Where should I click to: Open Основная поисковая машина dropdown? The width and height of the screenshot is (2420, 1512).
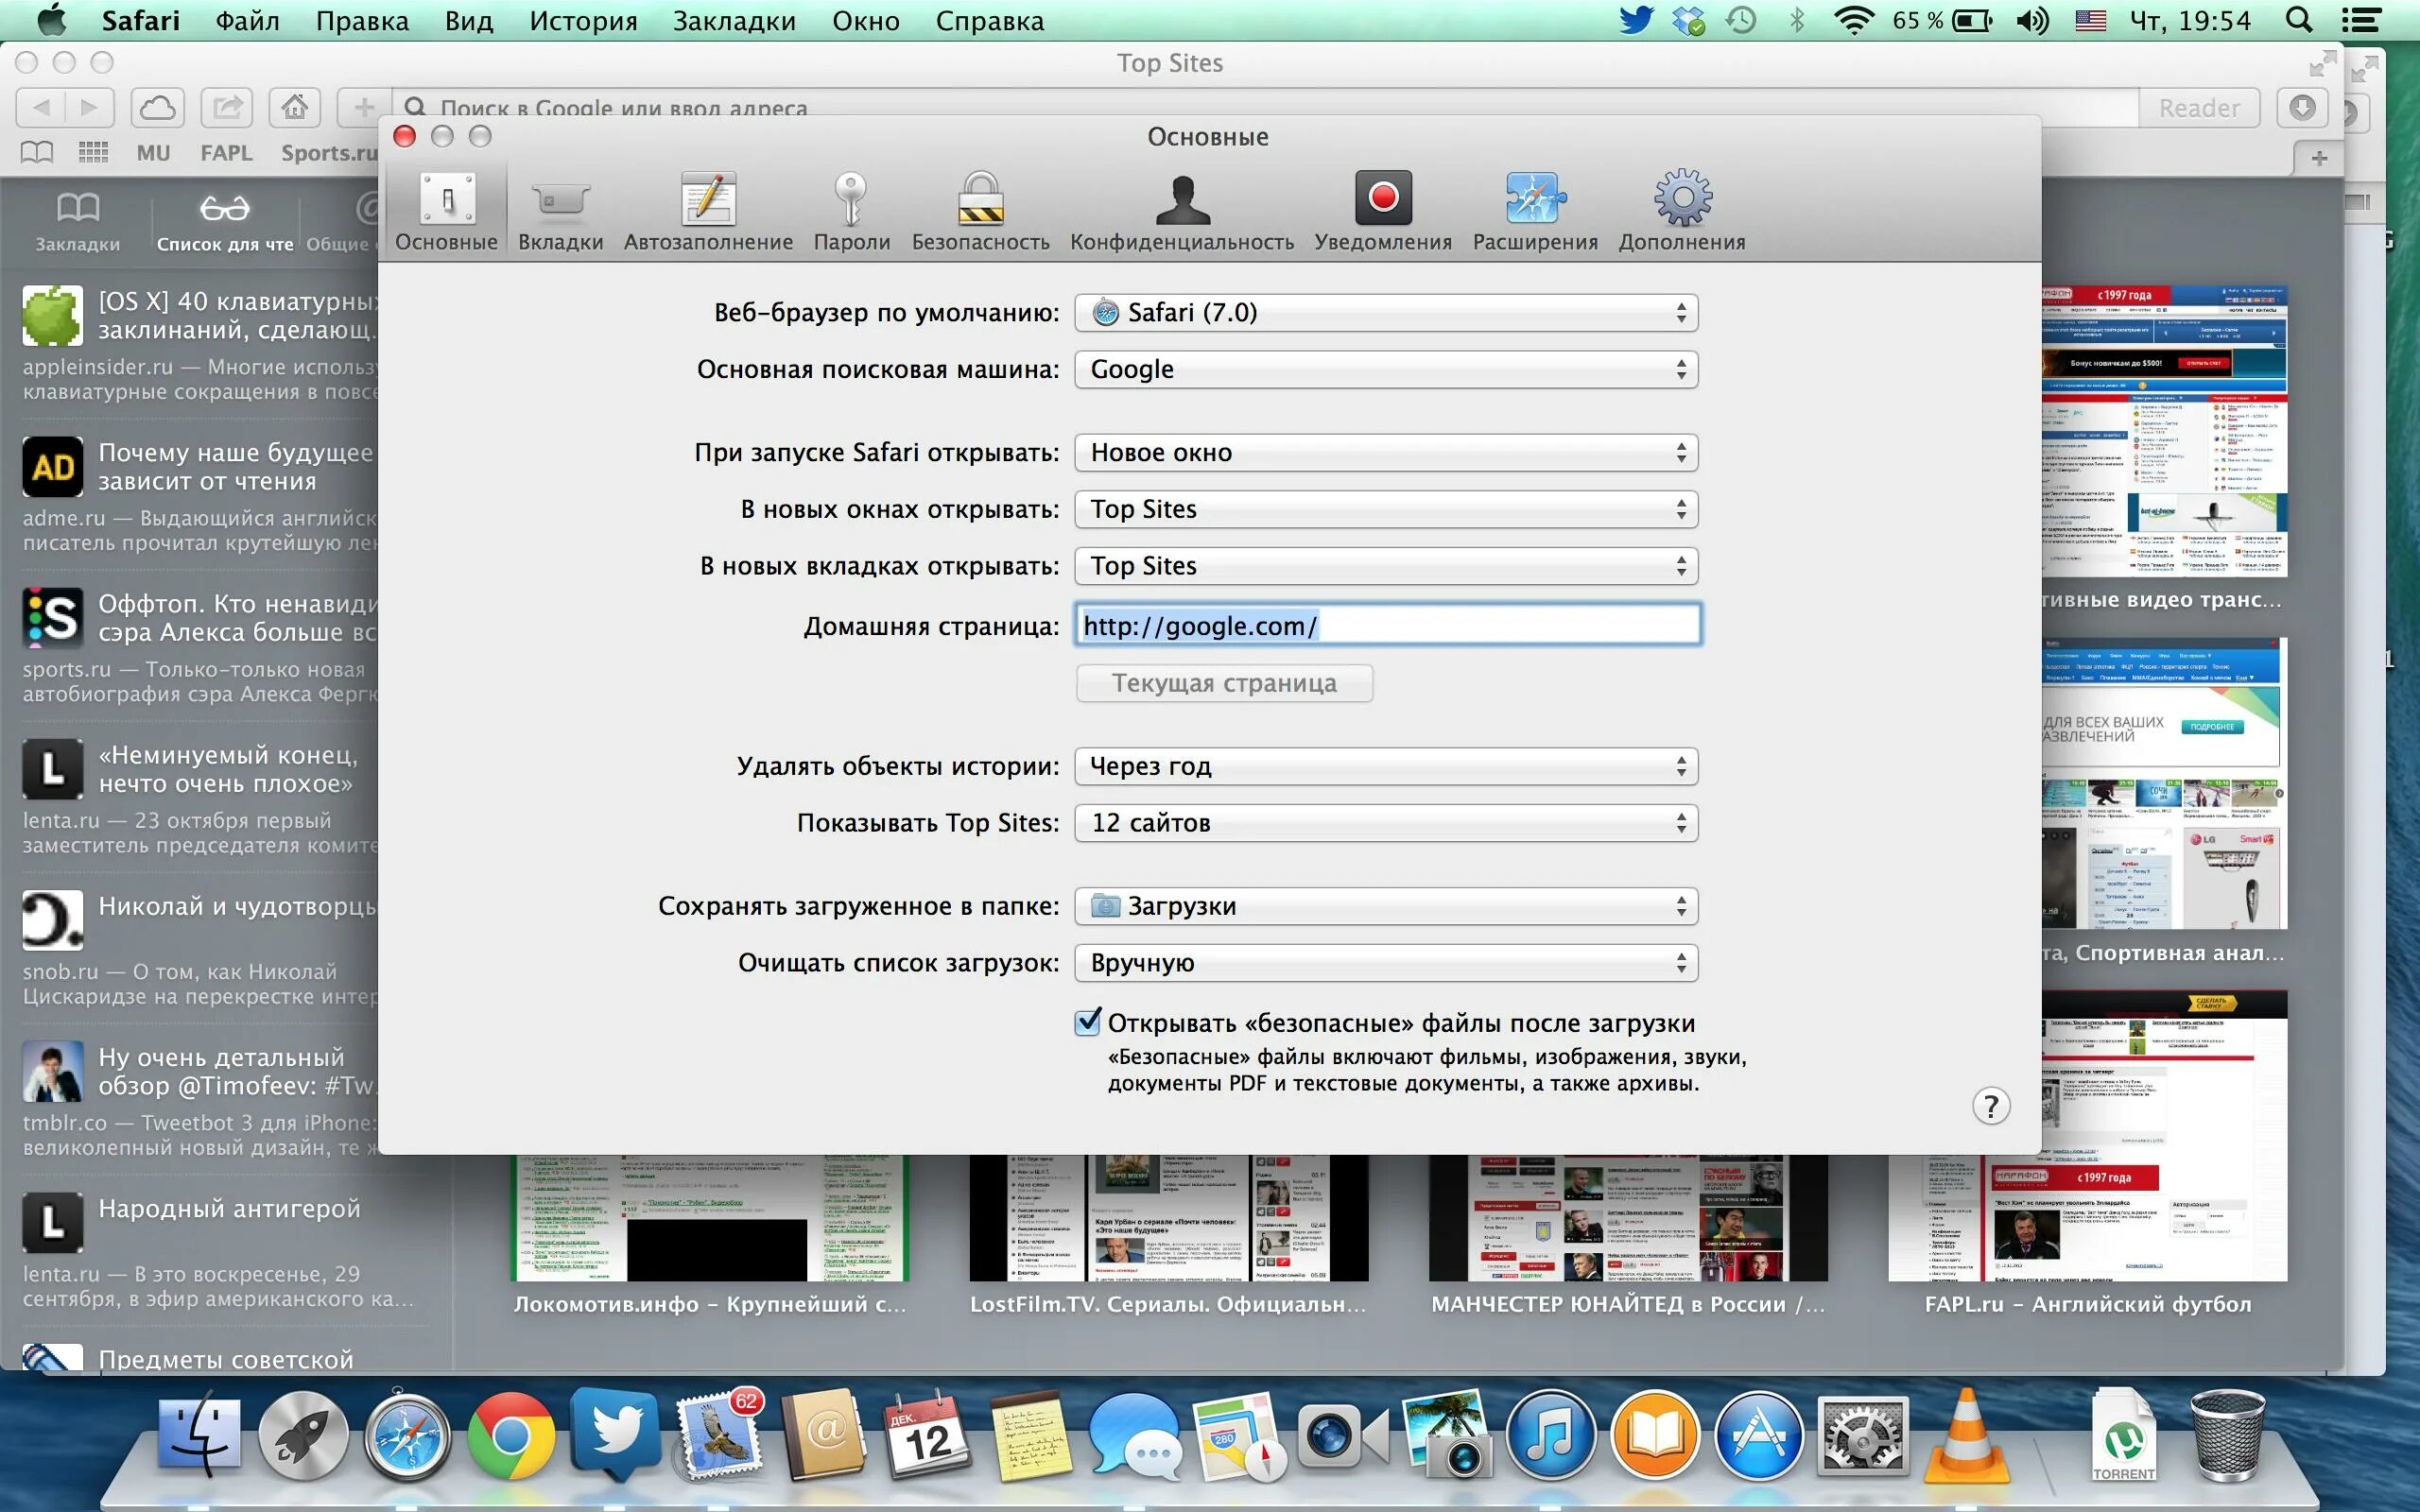pyautogui.click(x=1386, y=370)
